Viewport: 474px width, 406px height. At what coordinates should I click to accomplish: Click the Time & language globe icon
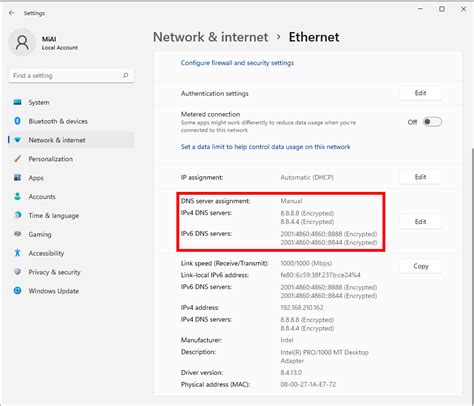pyautogui.click(x=17, y=215)
